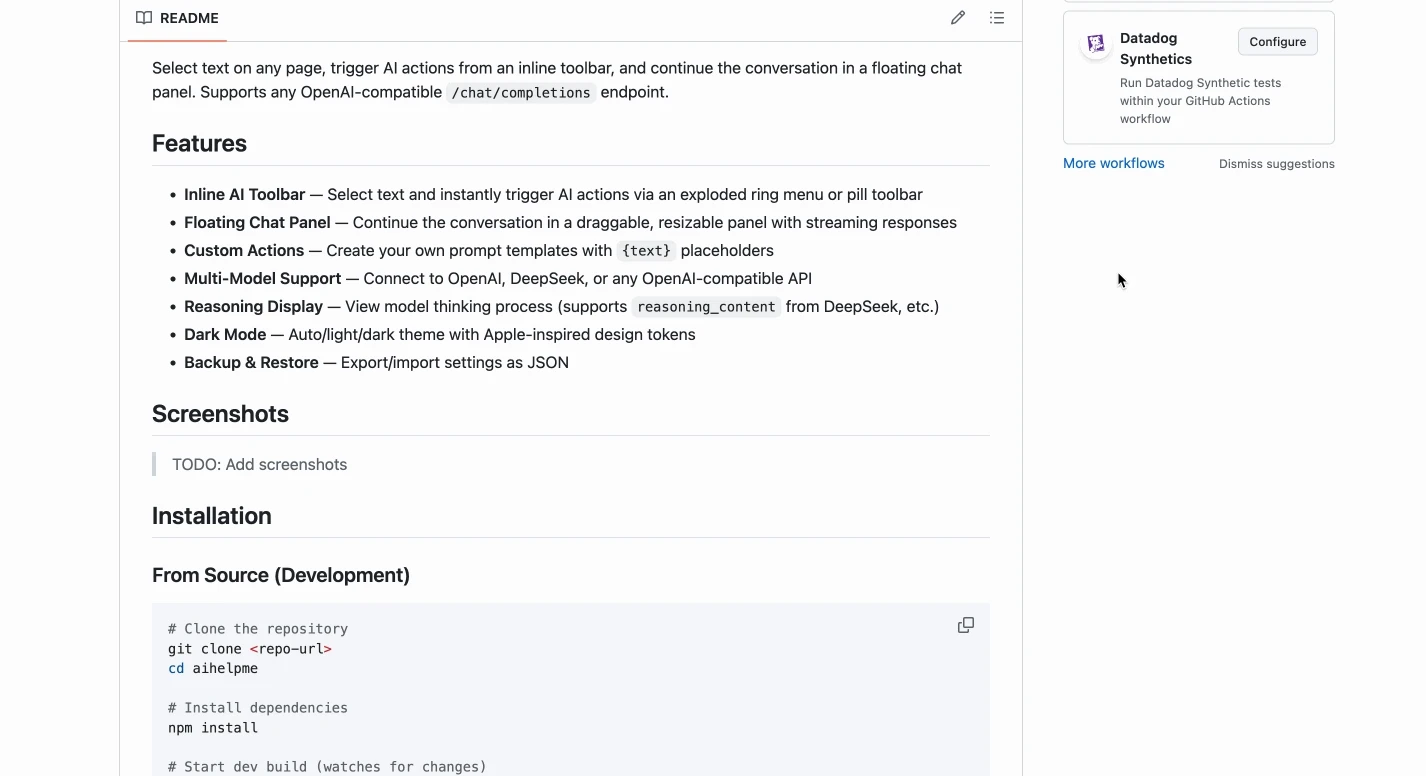Select the From Source (Development) subheading

[x=281, y=575]
